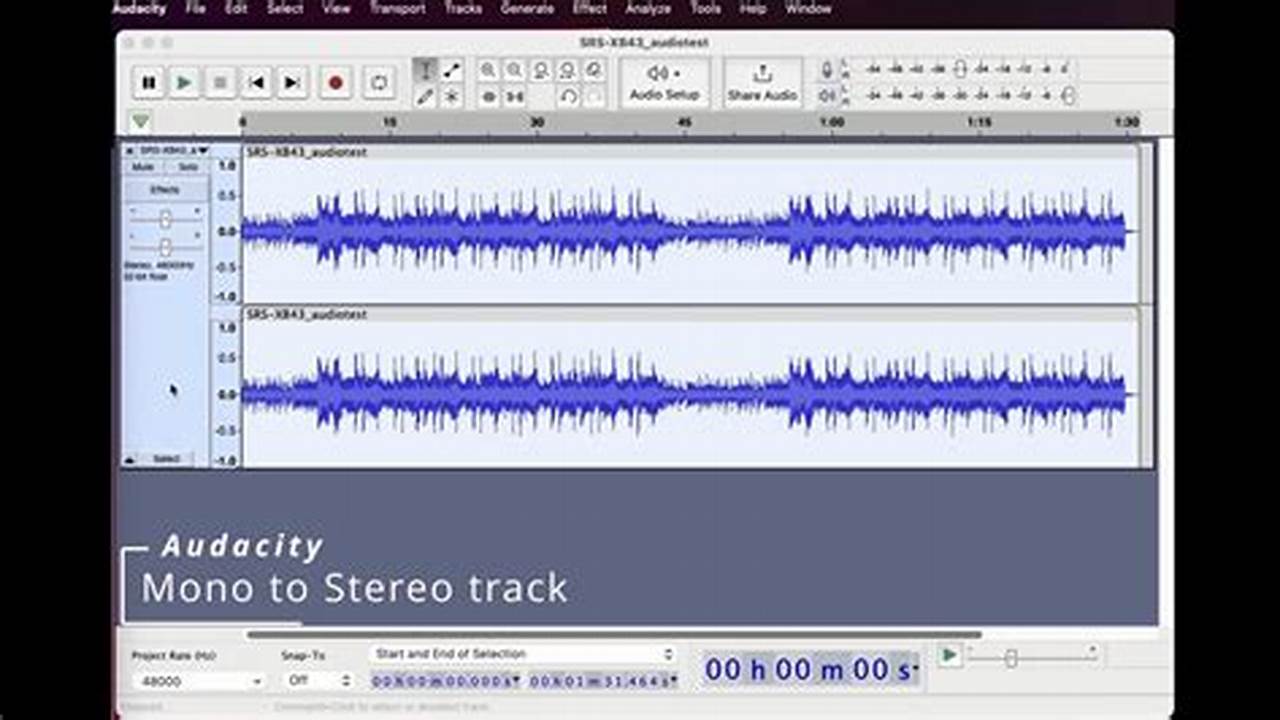Click the Pause transport button
This screenshot has width=1280, height=720.
point(149,83)
